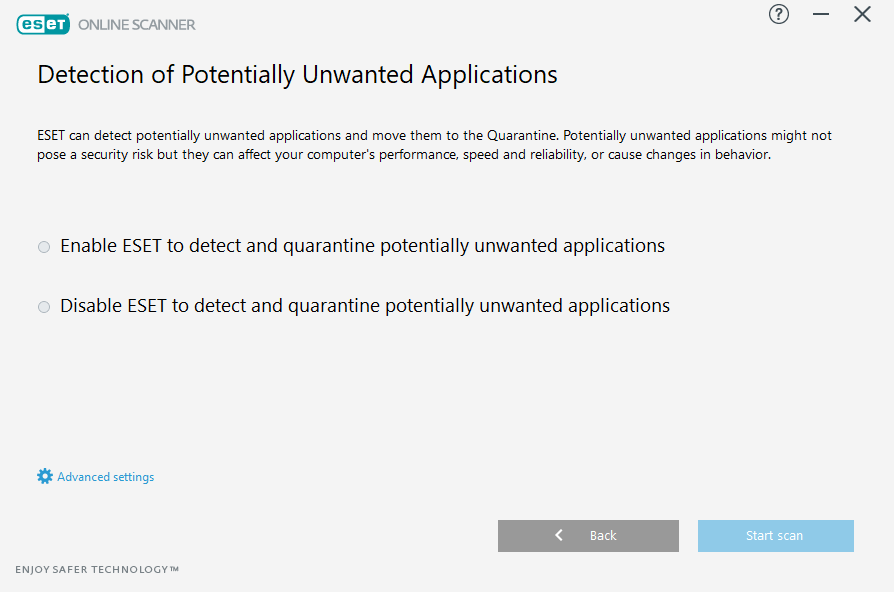This screenshot has height=592, width=894.
Task: Open the Advanced settings link
Action: [x=105, y=477]
